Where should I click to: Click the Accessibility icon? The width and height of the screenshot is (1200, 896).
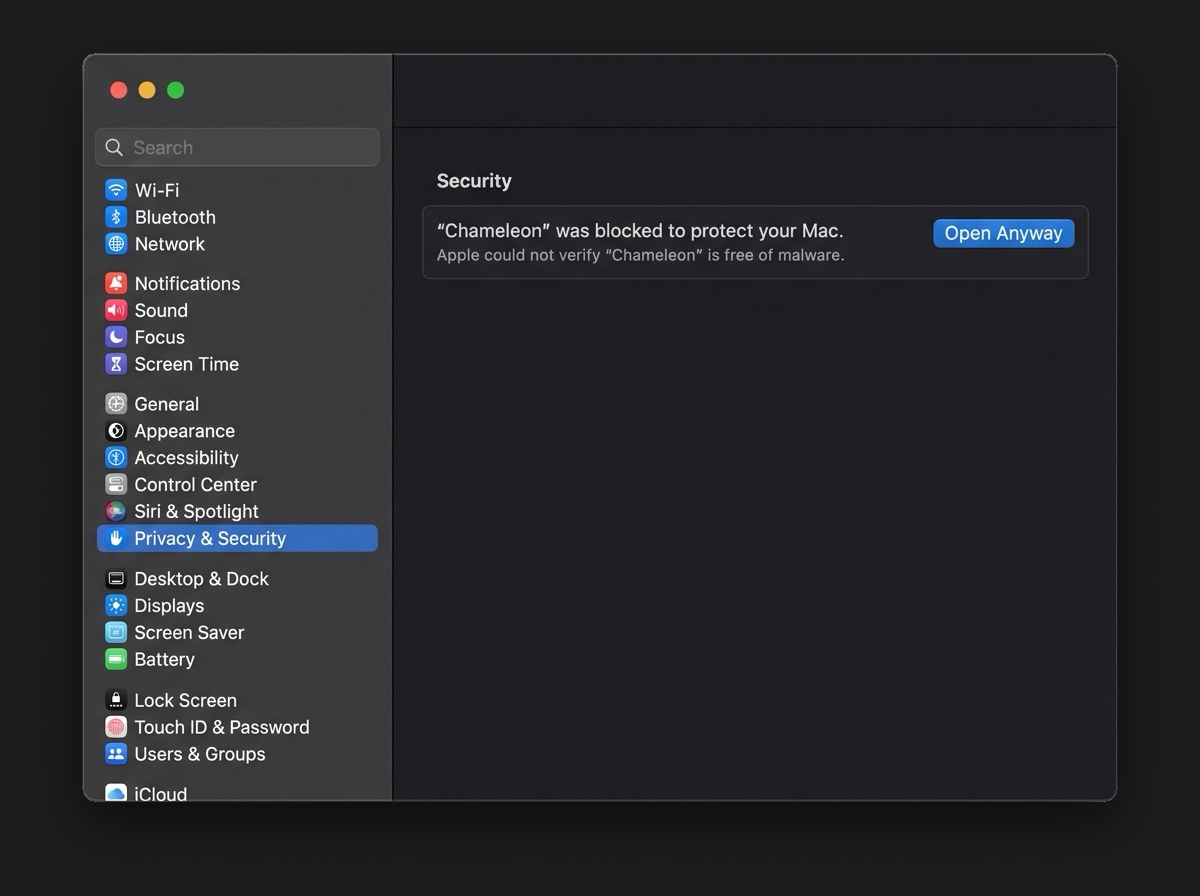coord(116,458)
